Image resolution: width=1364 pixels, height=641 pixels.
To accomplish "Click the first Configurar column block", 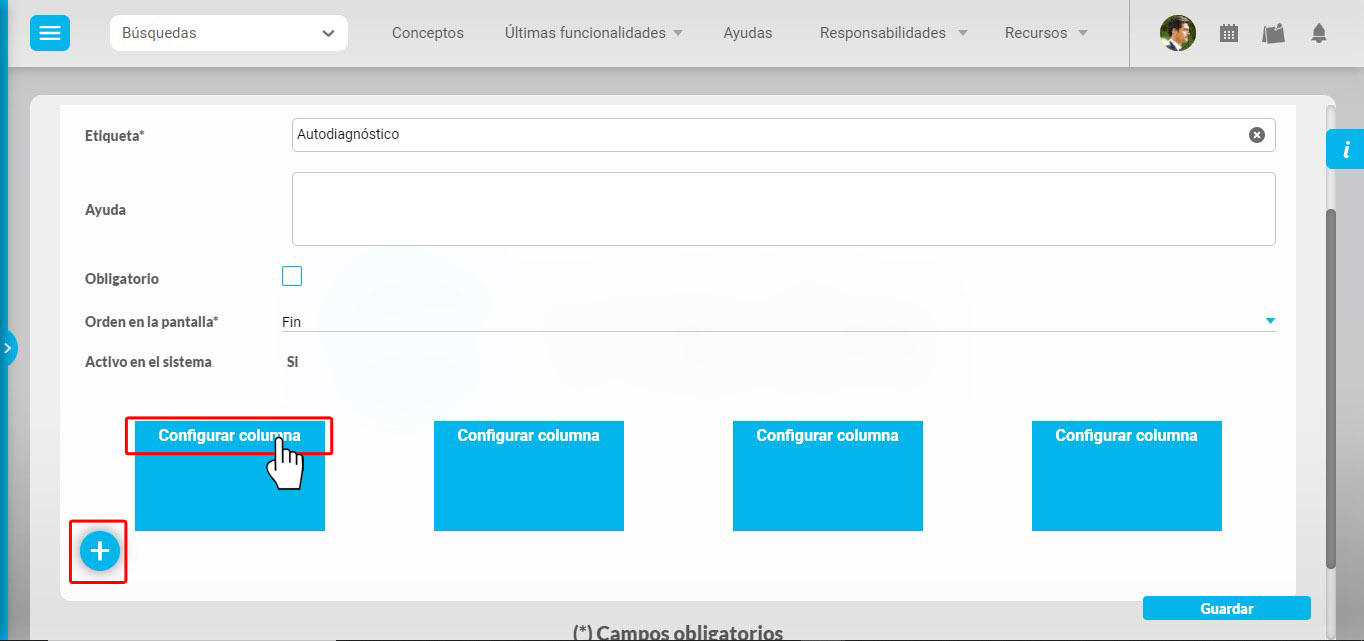I will click(229, 436).
